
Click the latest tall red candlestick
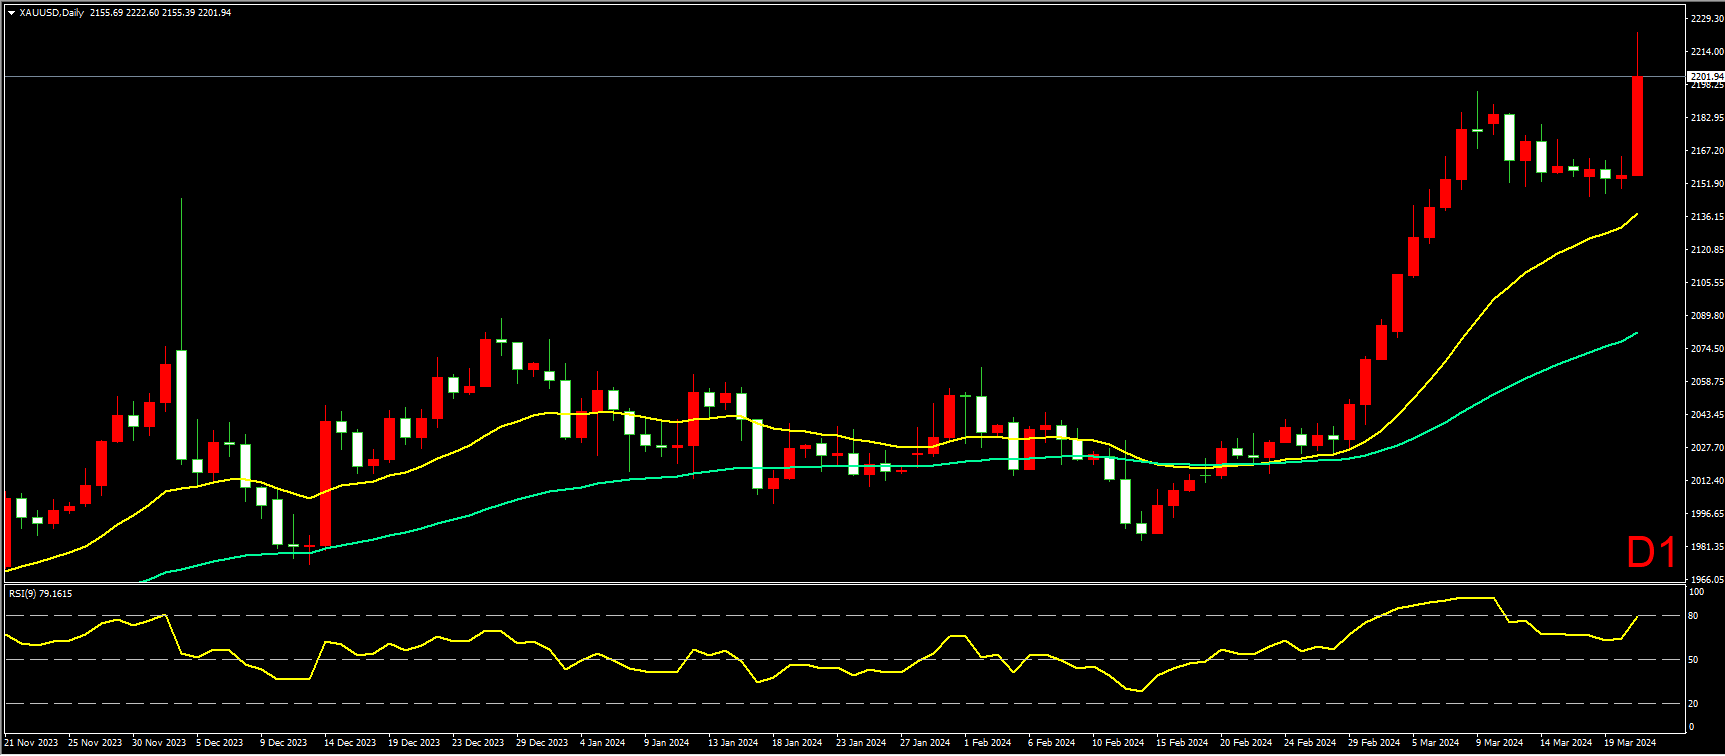point(1638,126)
